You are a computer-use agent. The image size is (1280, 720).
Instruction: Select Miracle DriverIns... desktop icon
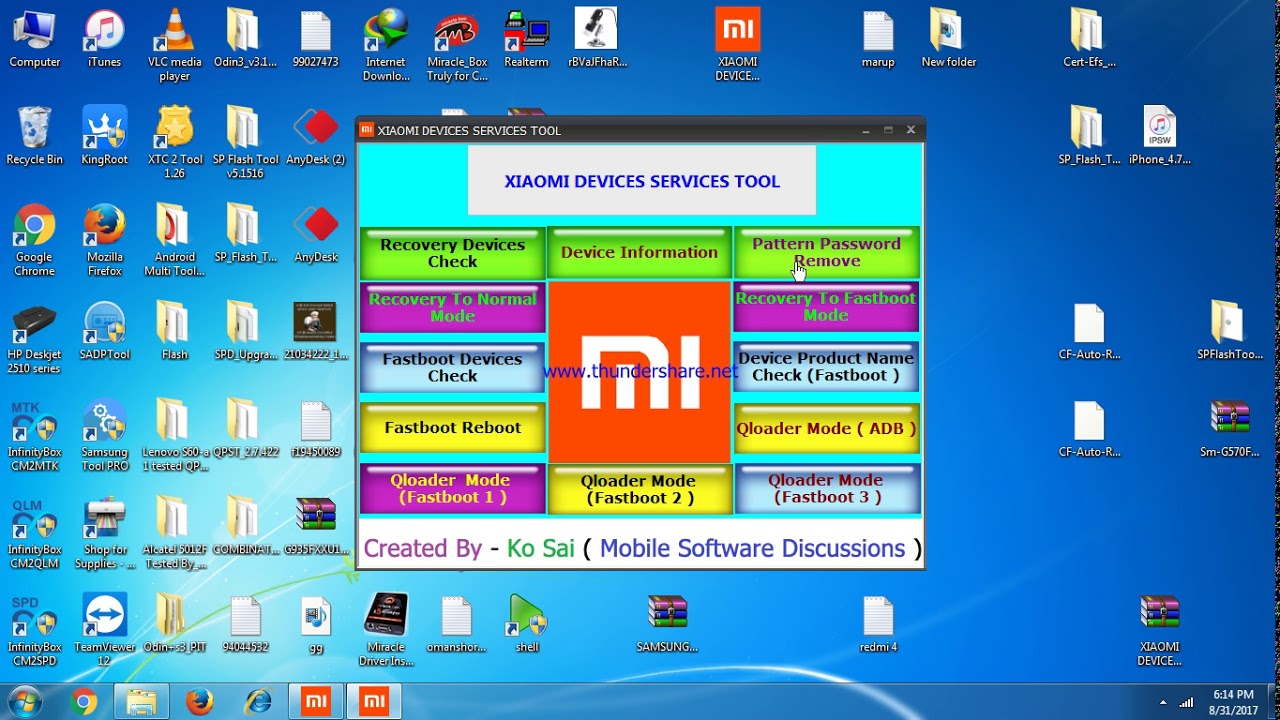(x=386, y=630)
